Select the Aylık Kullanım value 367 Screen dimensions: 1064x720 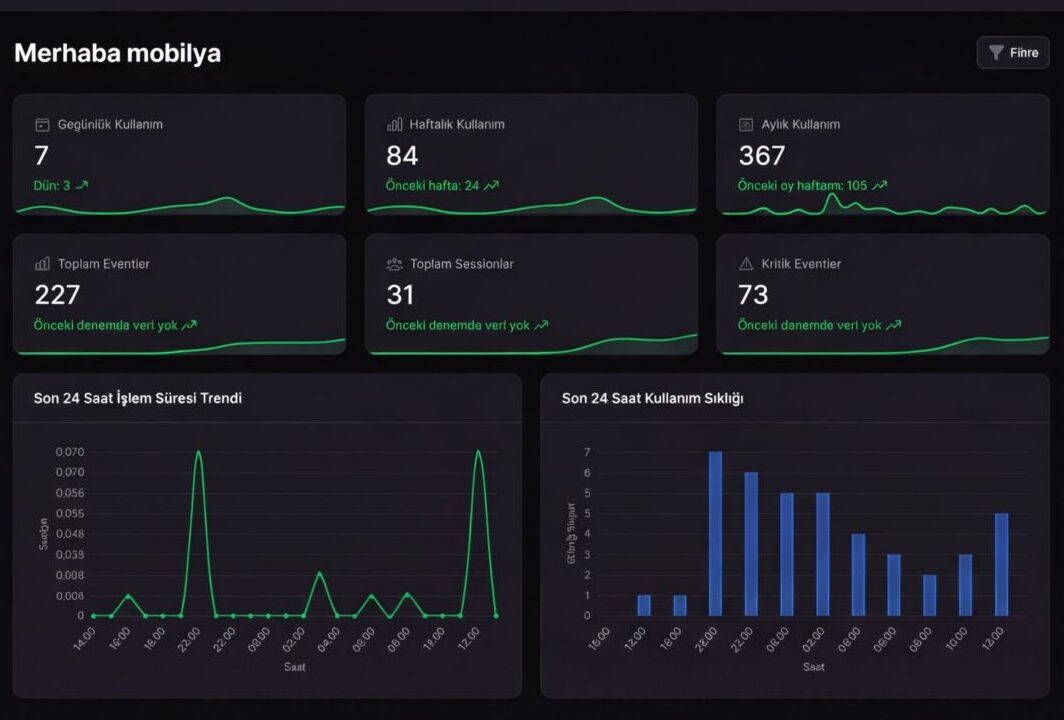(x=762, y=156)
